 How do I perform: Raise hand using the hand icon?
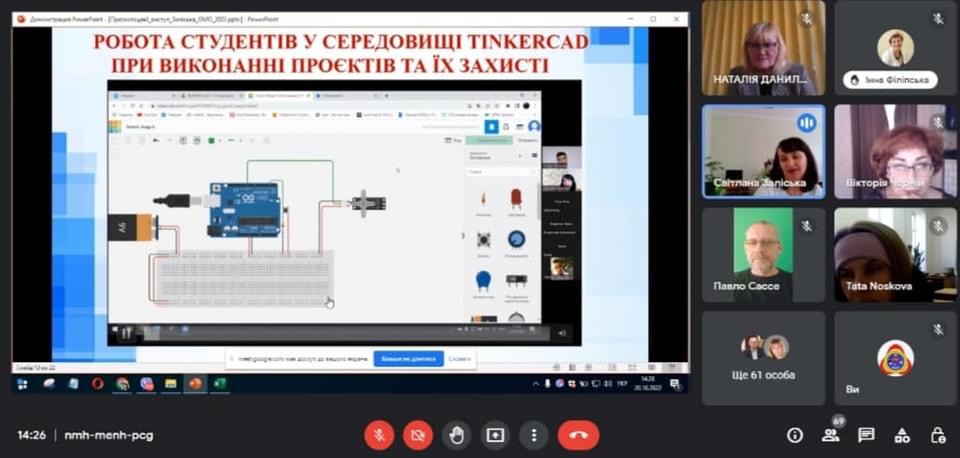point(456,435)
